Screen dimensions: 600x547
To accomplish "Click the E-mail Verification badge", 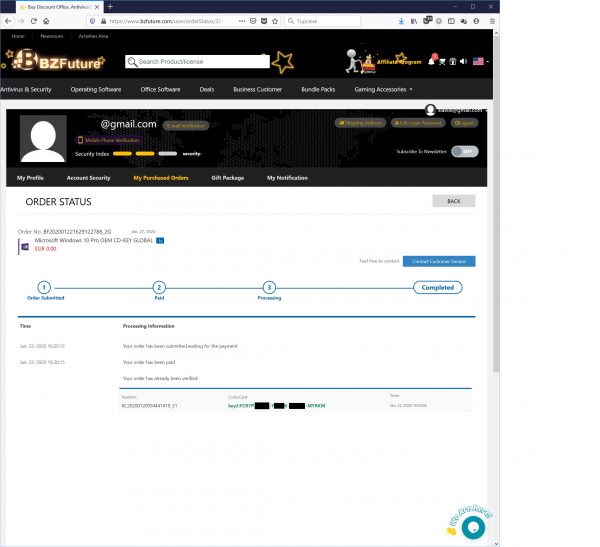I will click(186, 126).
